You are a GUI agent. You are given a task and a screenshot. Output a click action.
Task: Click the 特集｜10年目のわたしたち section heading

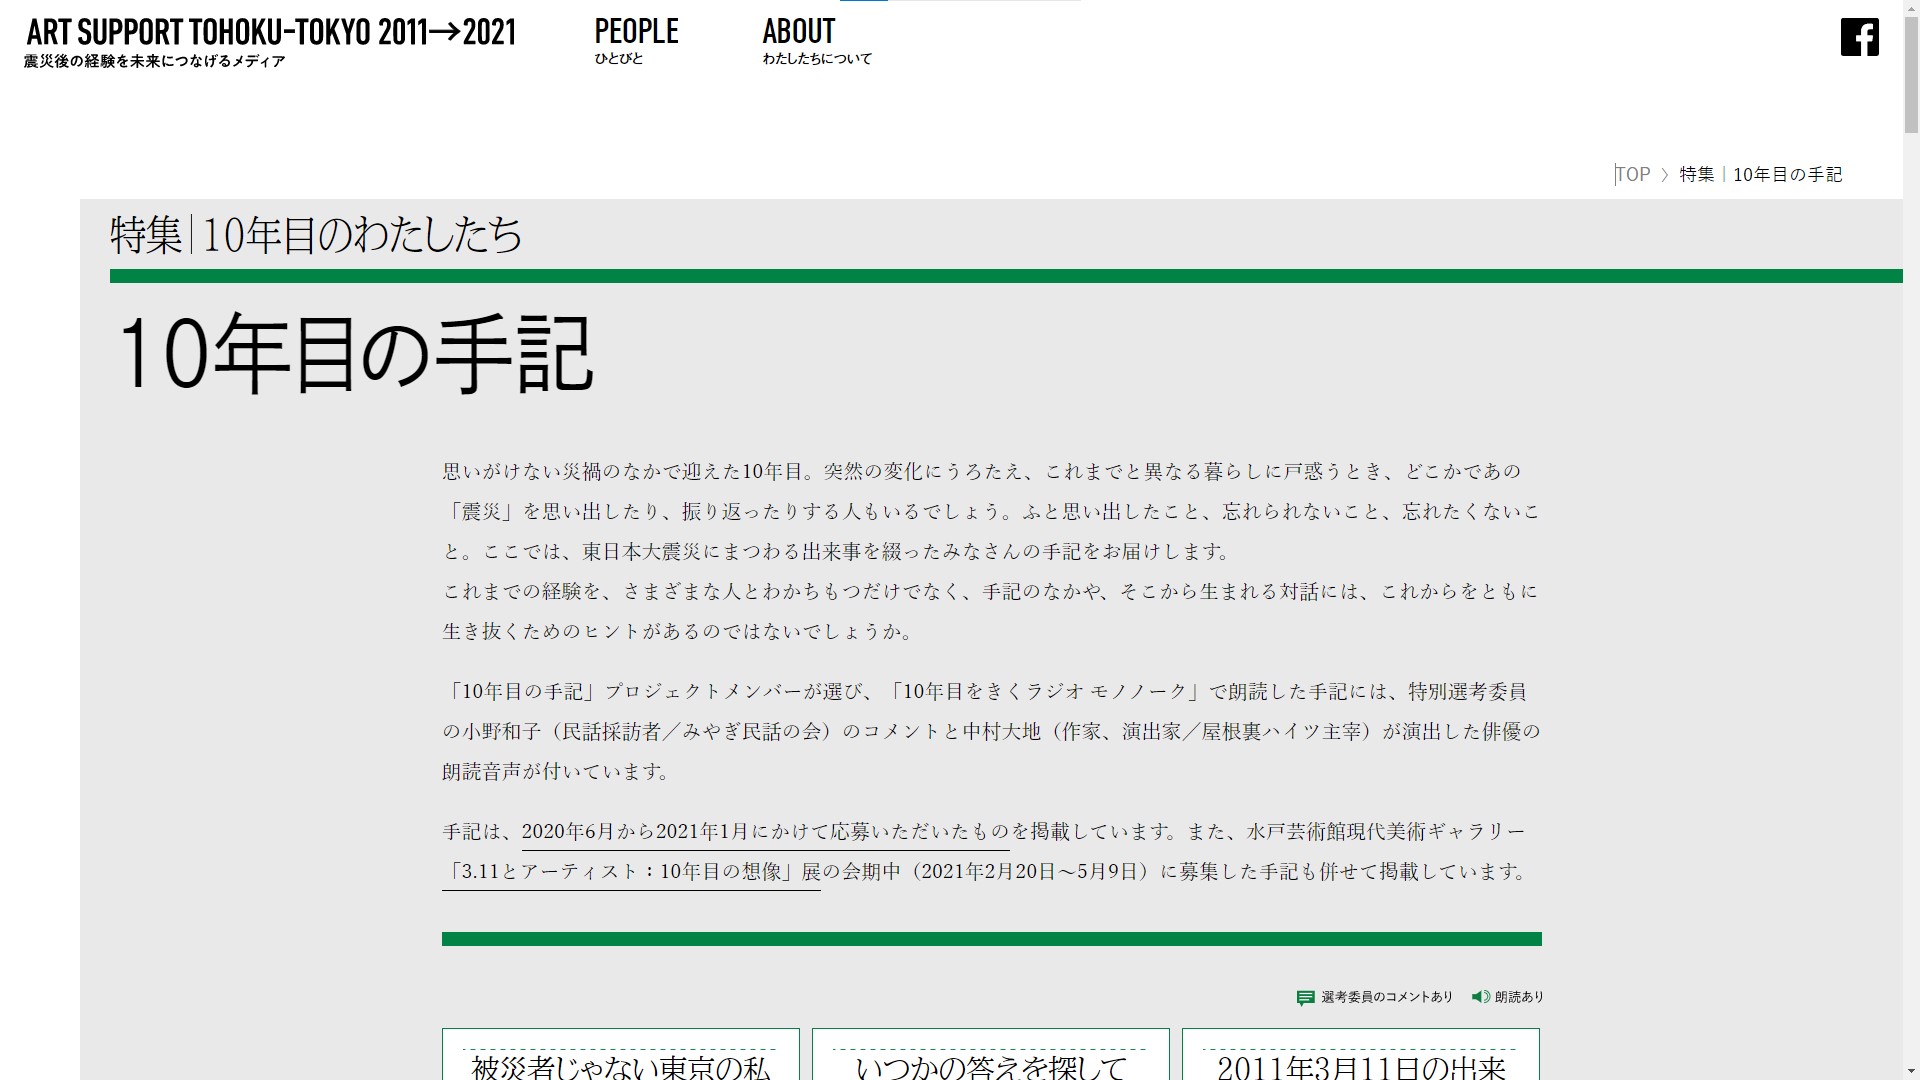tap(315, 235)
